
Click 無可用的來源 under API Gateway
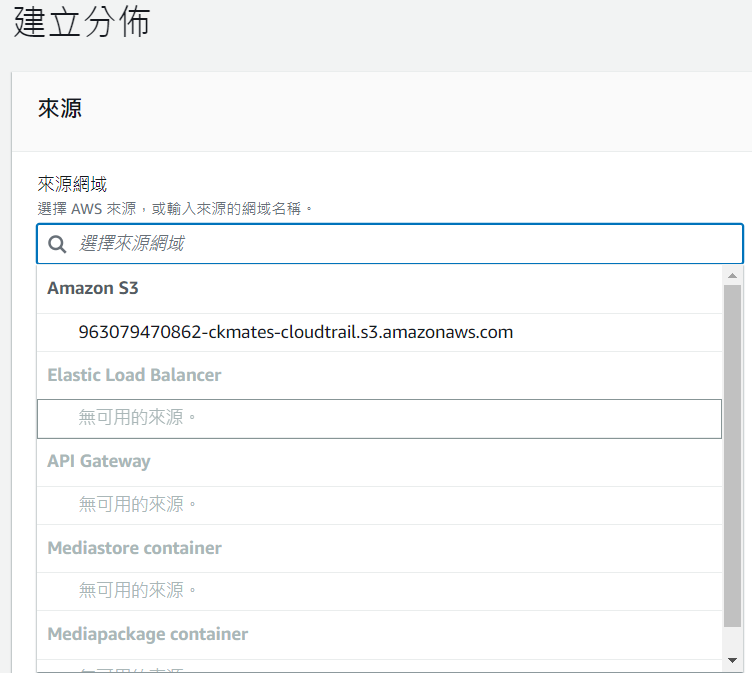379,505
